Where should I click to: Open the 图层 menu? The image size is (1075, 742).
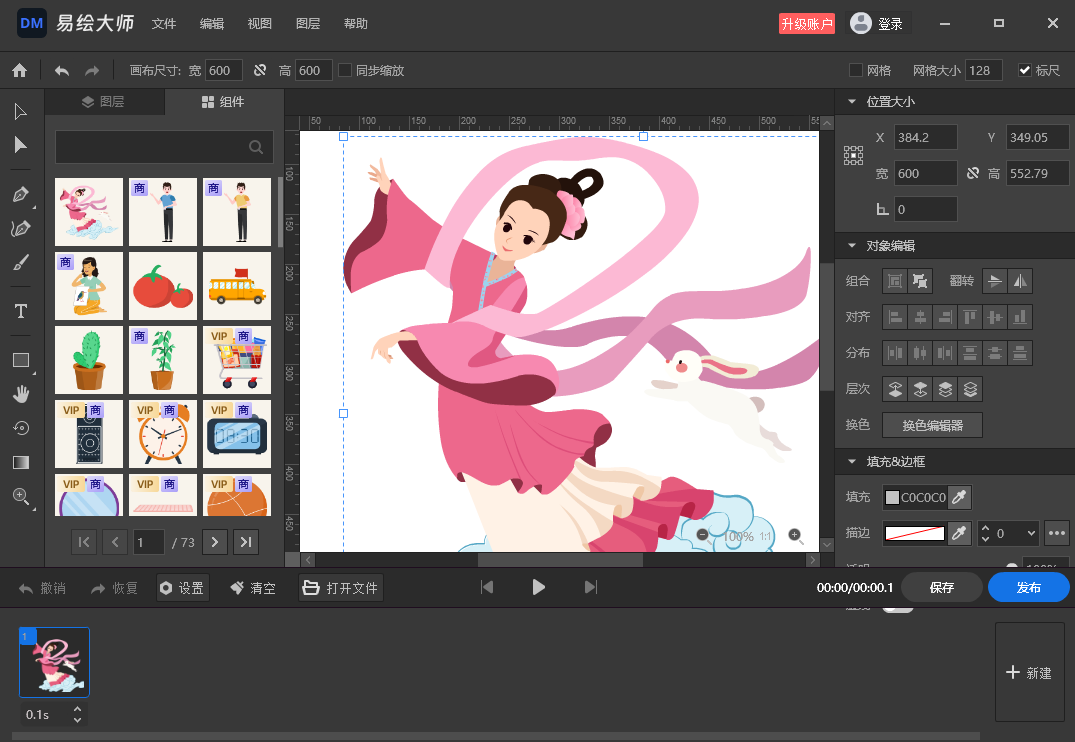coord(308,24)
